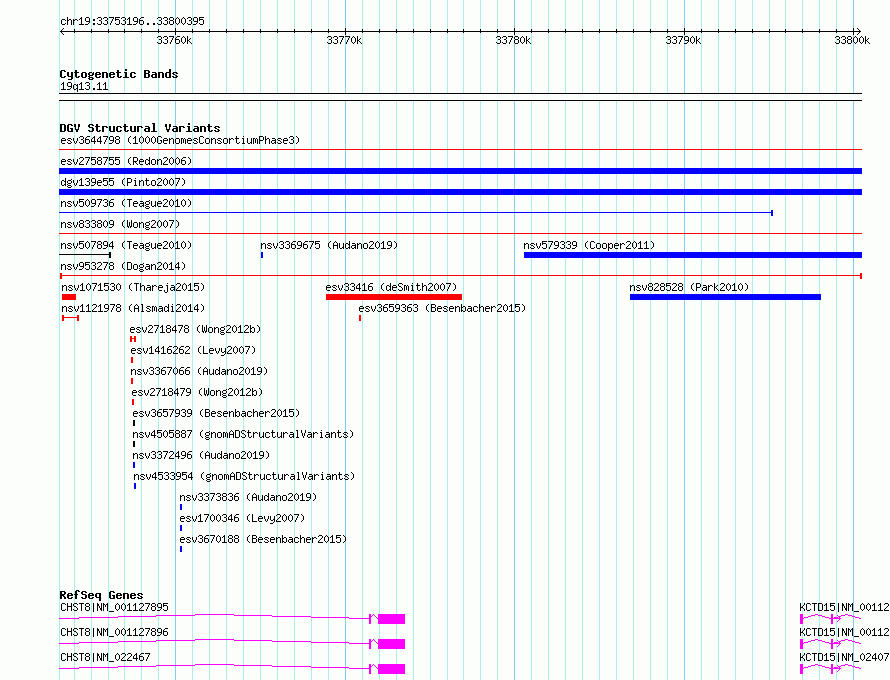Viewport: 890px width, 680px height.
Task: Select the dgv139e55 (Pinto2007) blue bar
Action: tap(460, 192)
